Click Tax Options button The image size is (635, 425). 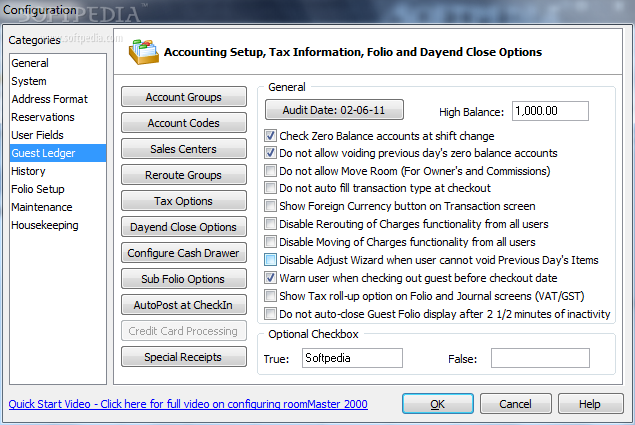point(184,201)
